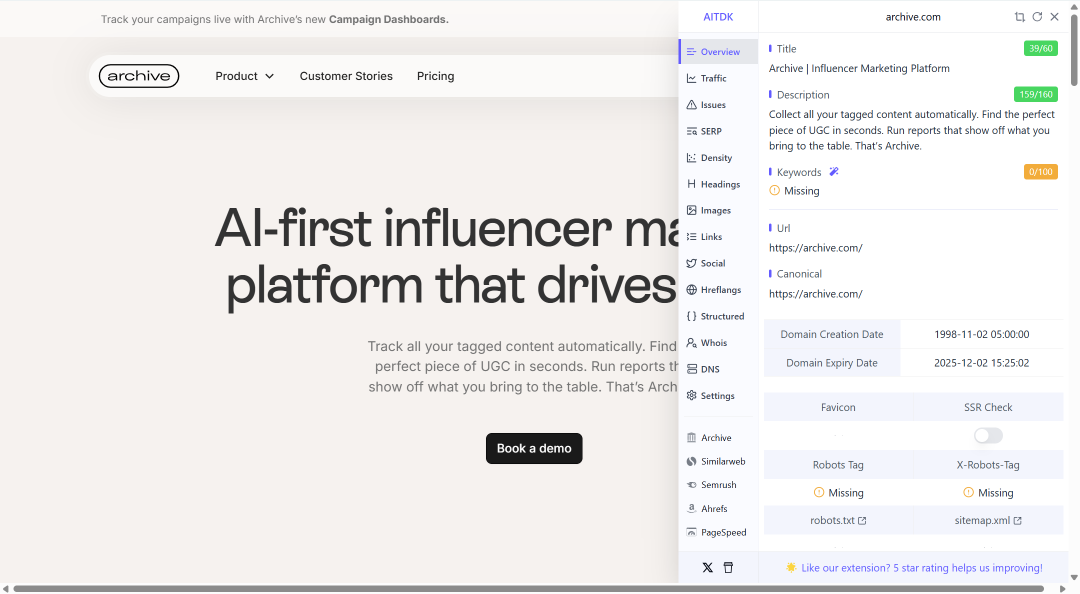
Task: Click the Domain Creation Date value 1998-11-02
Action: (x=982, y=334)
